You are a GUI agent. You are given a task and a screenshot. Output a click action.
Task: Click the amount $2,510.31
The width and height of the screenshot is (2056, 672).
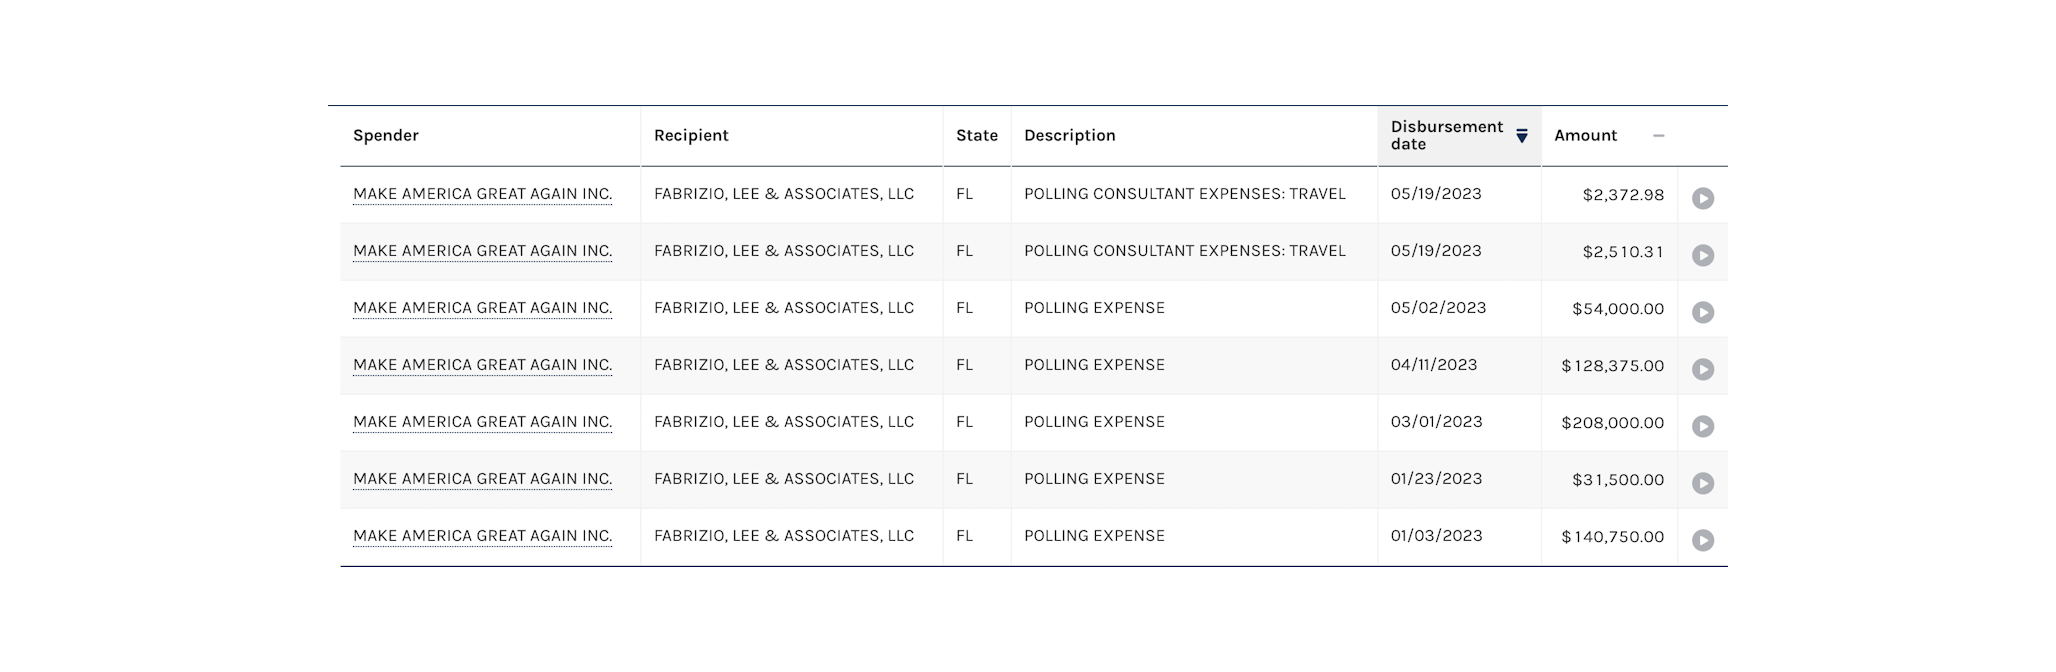(x=1623, y=252)
